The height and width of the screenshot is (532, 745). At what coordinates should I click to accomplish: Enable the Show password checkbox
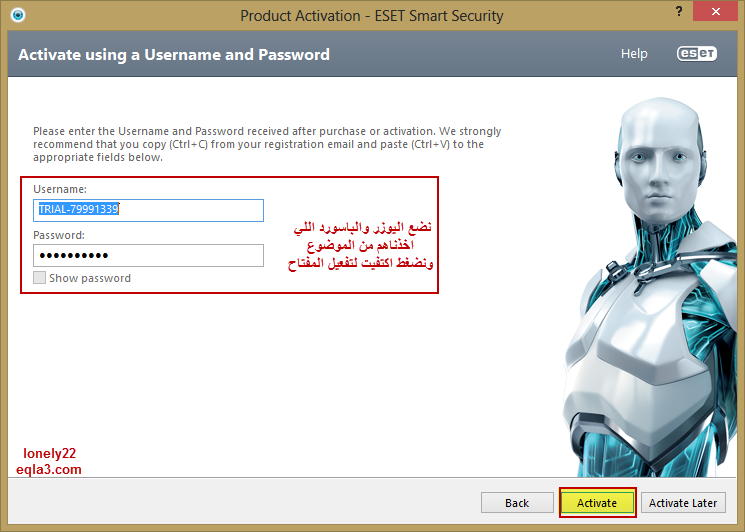click(39, 277)
